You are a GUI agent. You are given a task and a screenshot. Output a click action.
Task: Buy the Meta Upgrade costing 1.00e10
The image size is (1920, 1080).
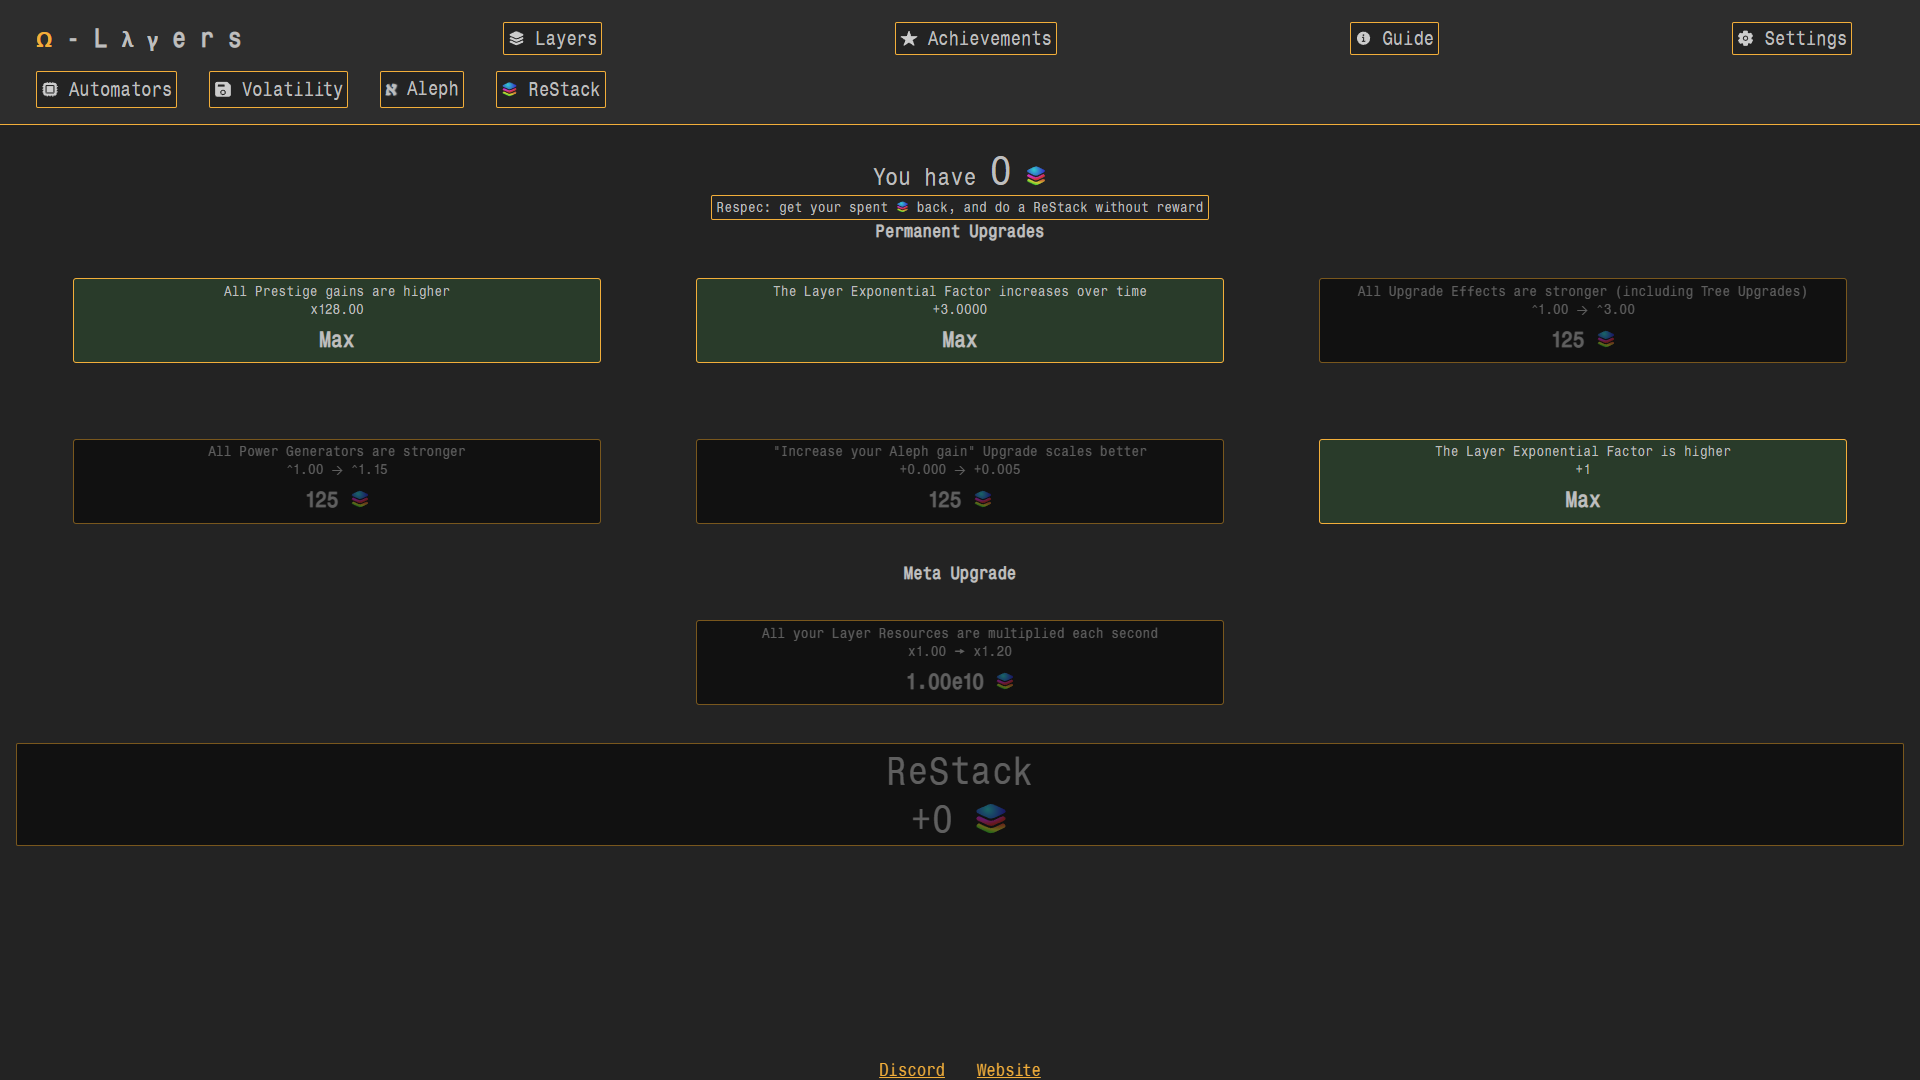pos(959,663)
